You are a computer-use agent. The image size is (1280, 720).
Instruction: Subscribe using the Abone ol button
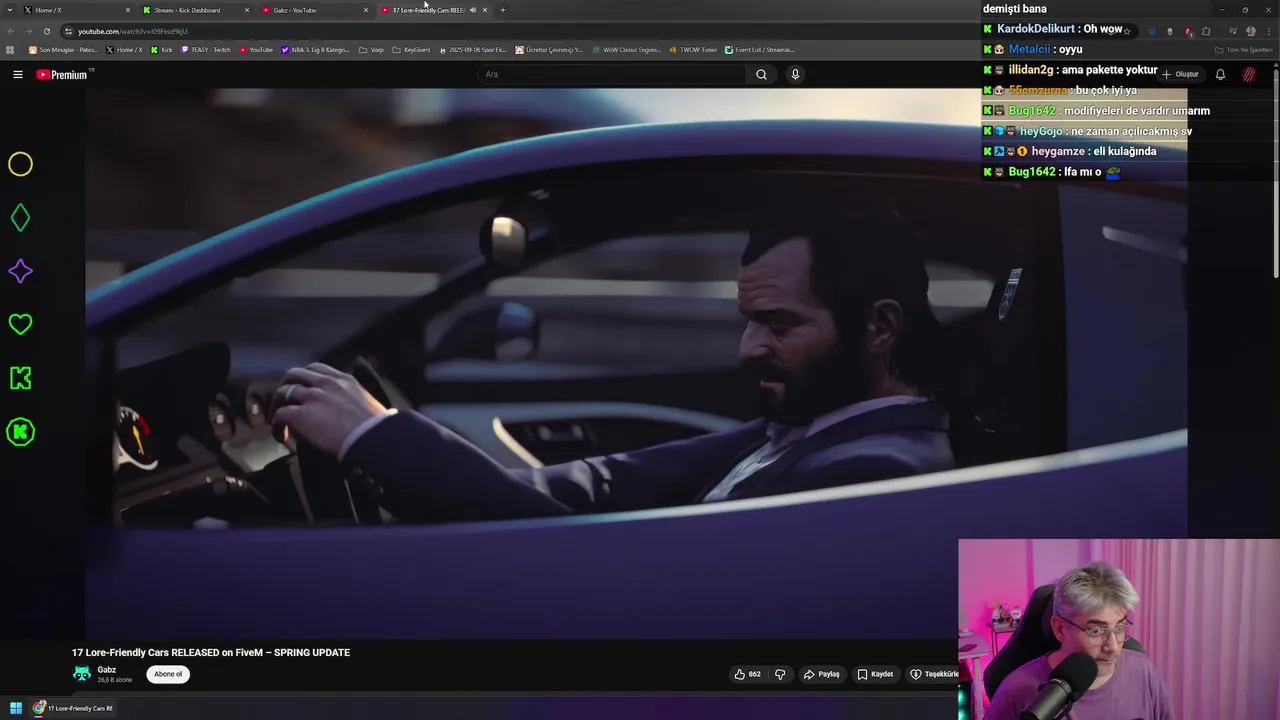click(168, 674)
